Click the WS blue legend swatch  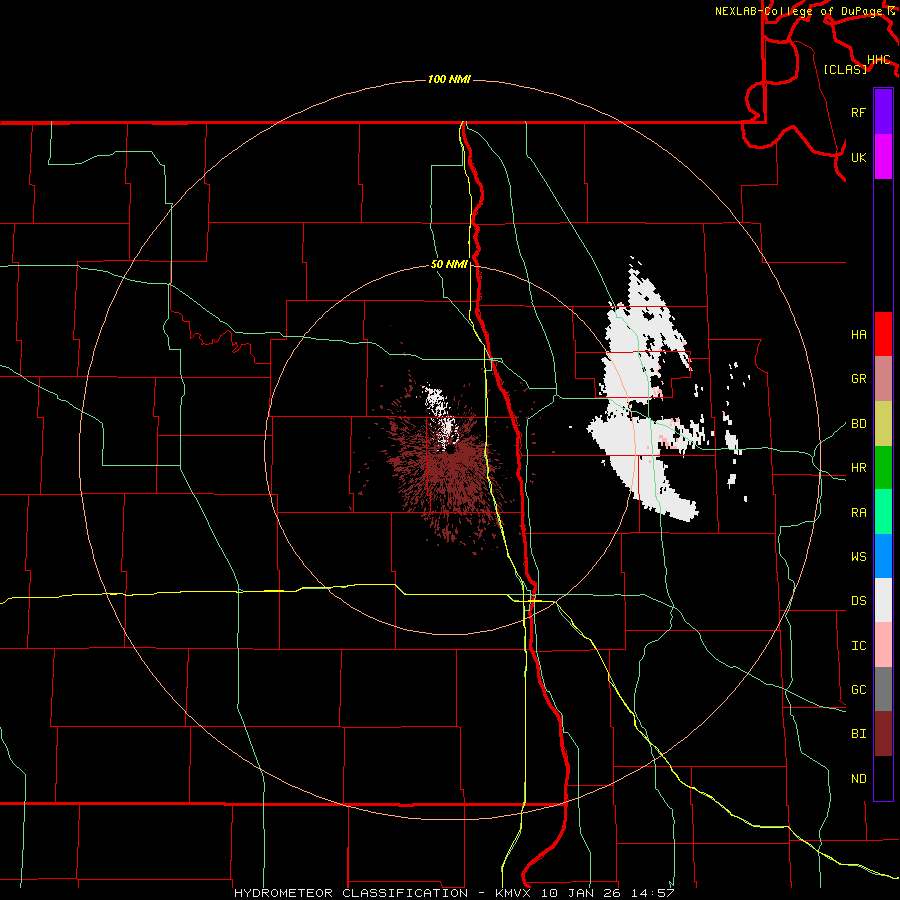coord(883,556)
